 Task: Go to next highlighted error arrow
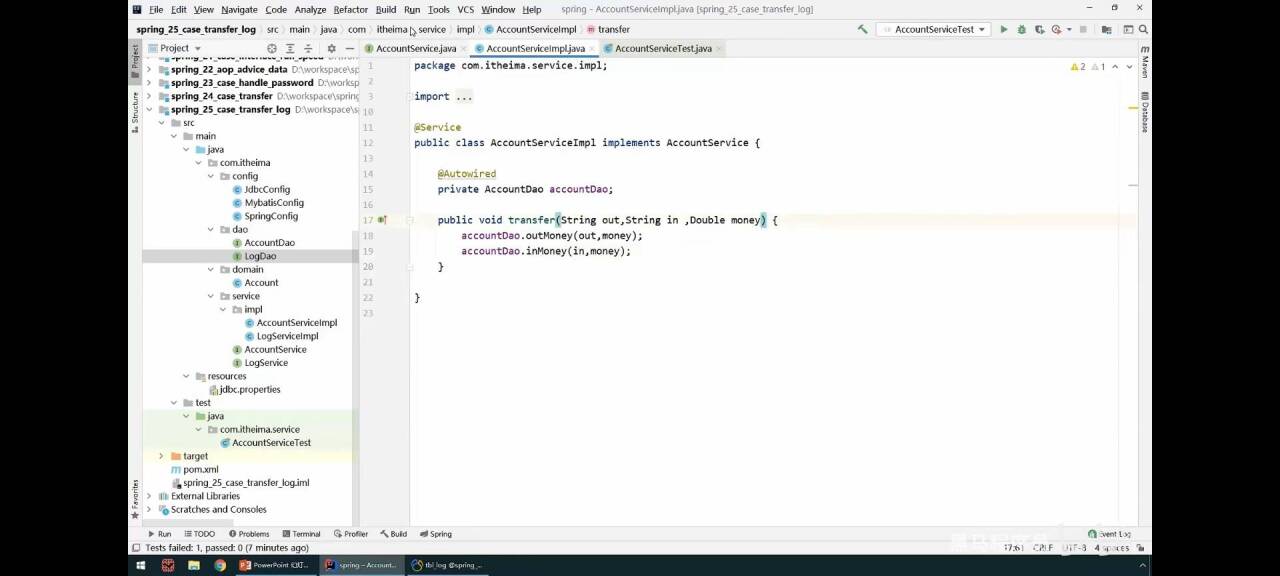(x=1129, y=67)
